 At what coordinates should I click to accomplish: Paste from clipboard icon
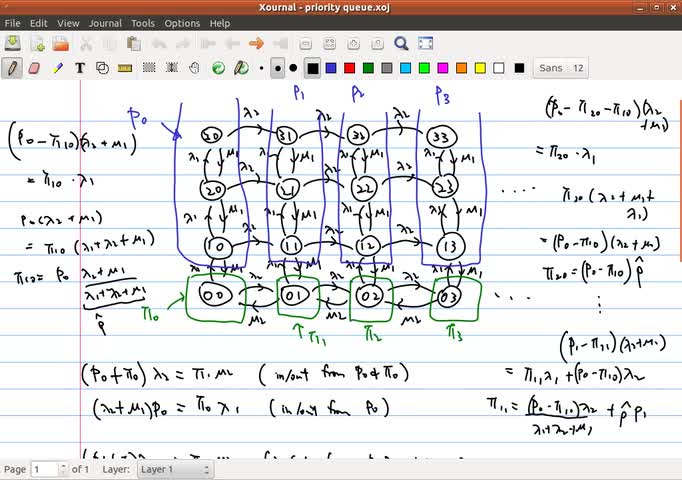134,43
